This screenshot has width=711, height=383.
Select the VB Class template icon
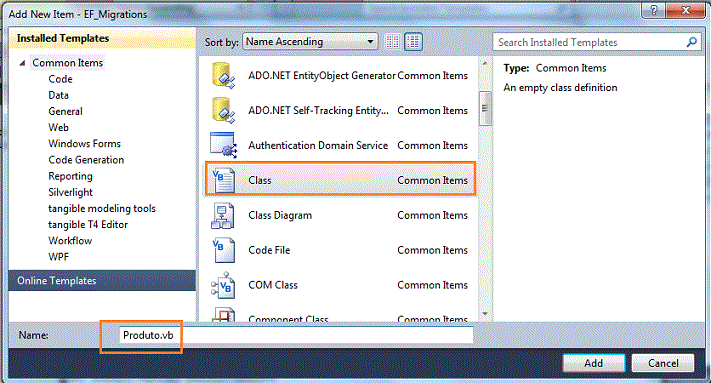click(223, 180)
